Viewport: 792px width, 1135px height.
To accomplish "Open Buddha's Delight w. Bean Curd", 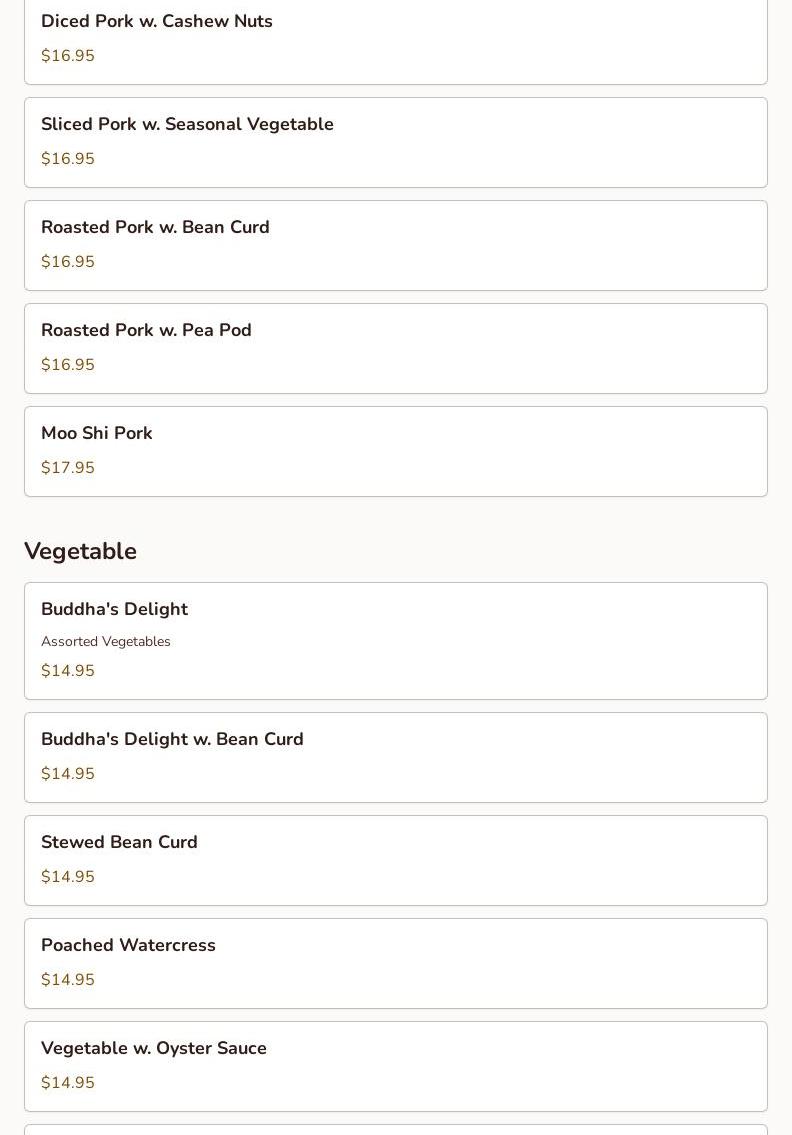I will click(x=172, y=740).
